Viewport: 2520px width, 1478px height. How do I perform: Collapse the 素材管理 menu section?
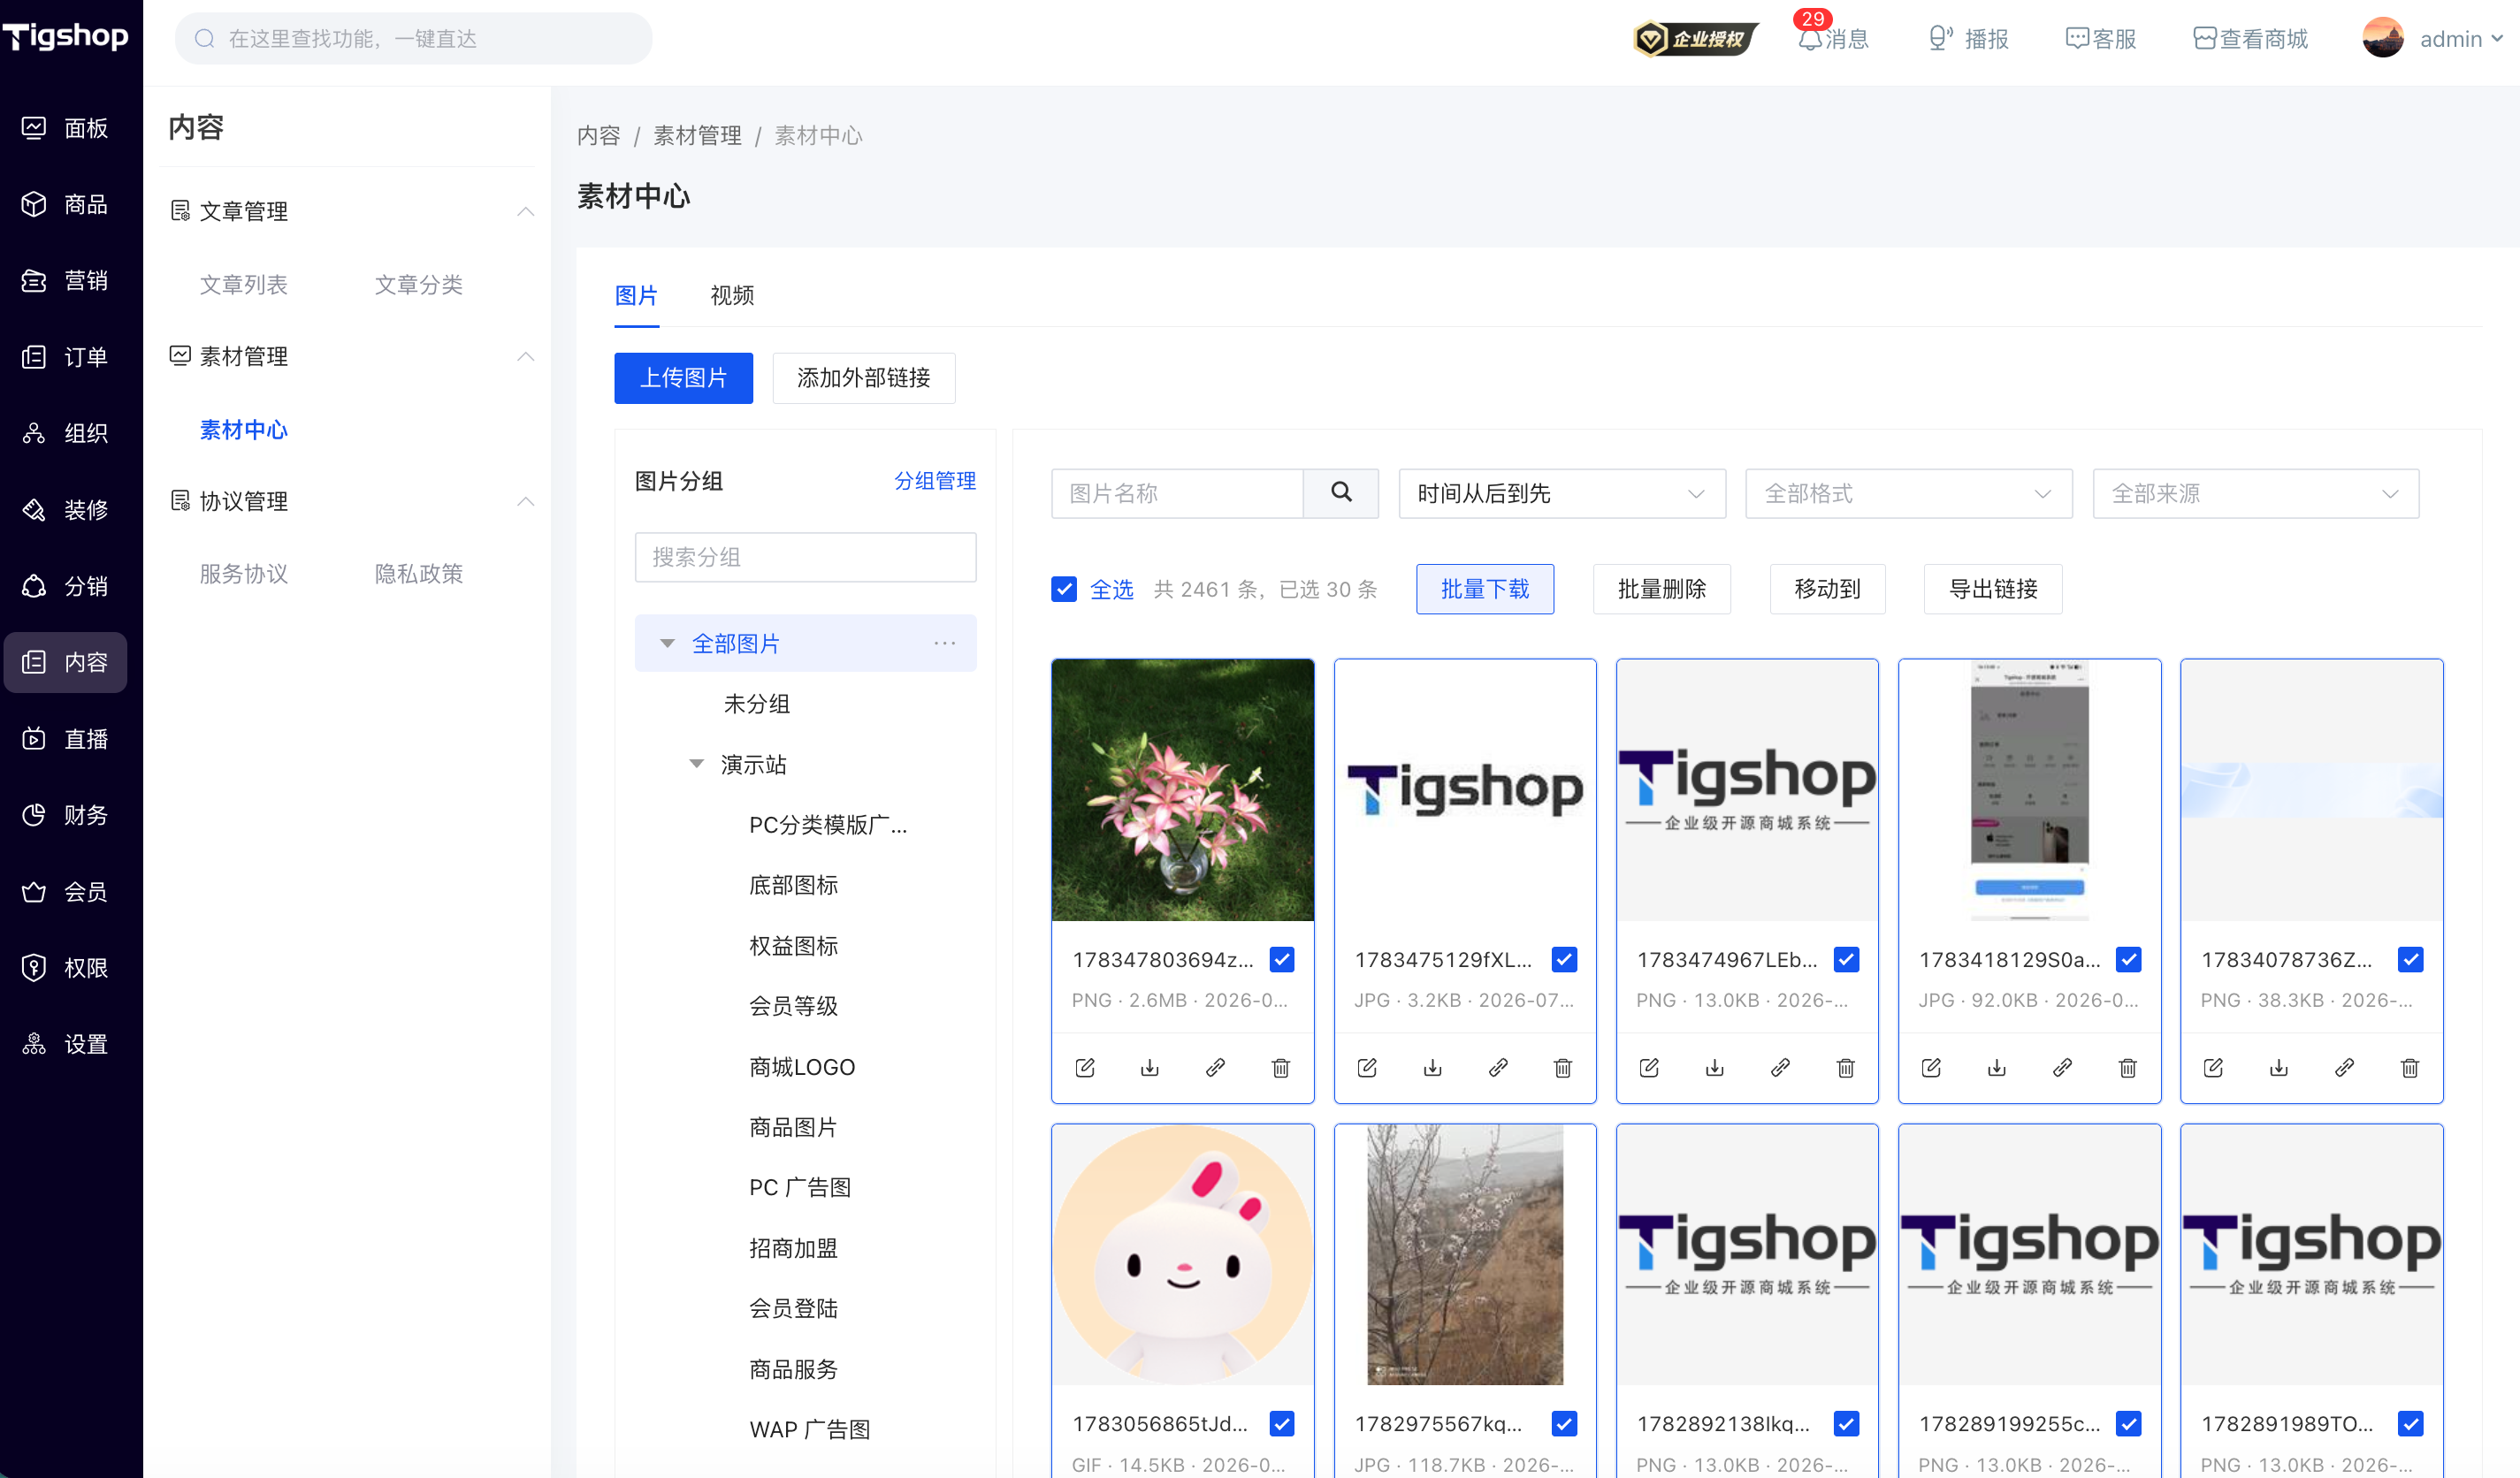[x=526, y=356]
